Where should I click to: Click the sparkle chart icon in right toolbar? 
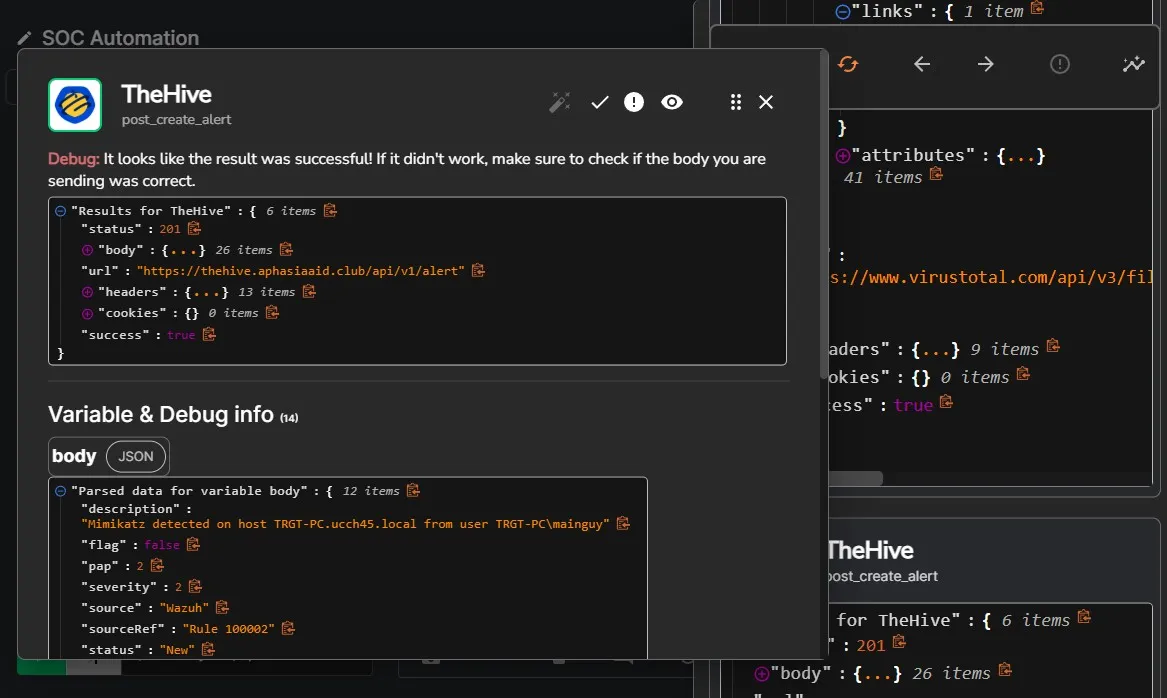[1133, 64]
